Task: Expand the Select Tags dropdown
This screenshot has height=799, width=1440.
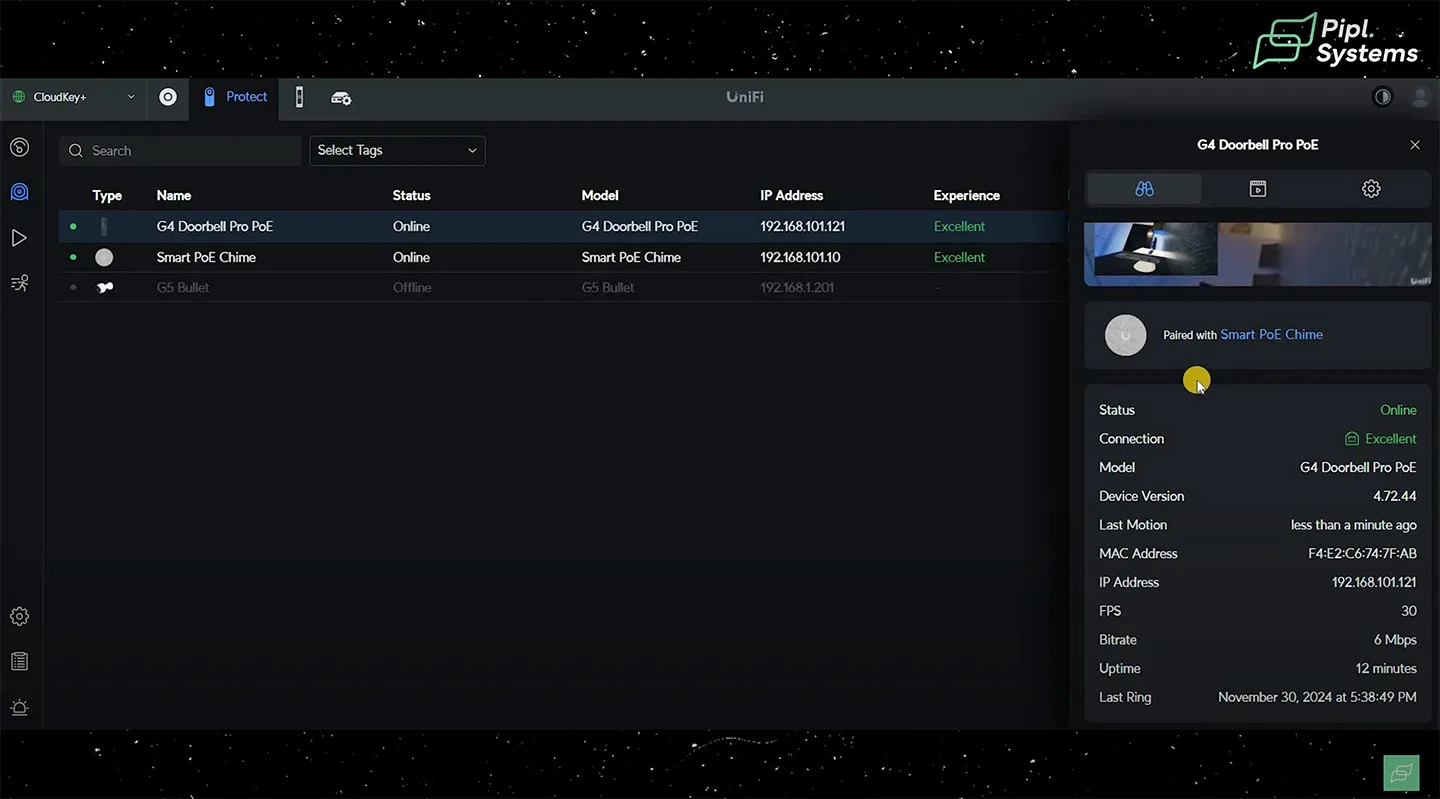Action: 397,151
